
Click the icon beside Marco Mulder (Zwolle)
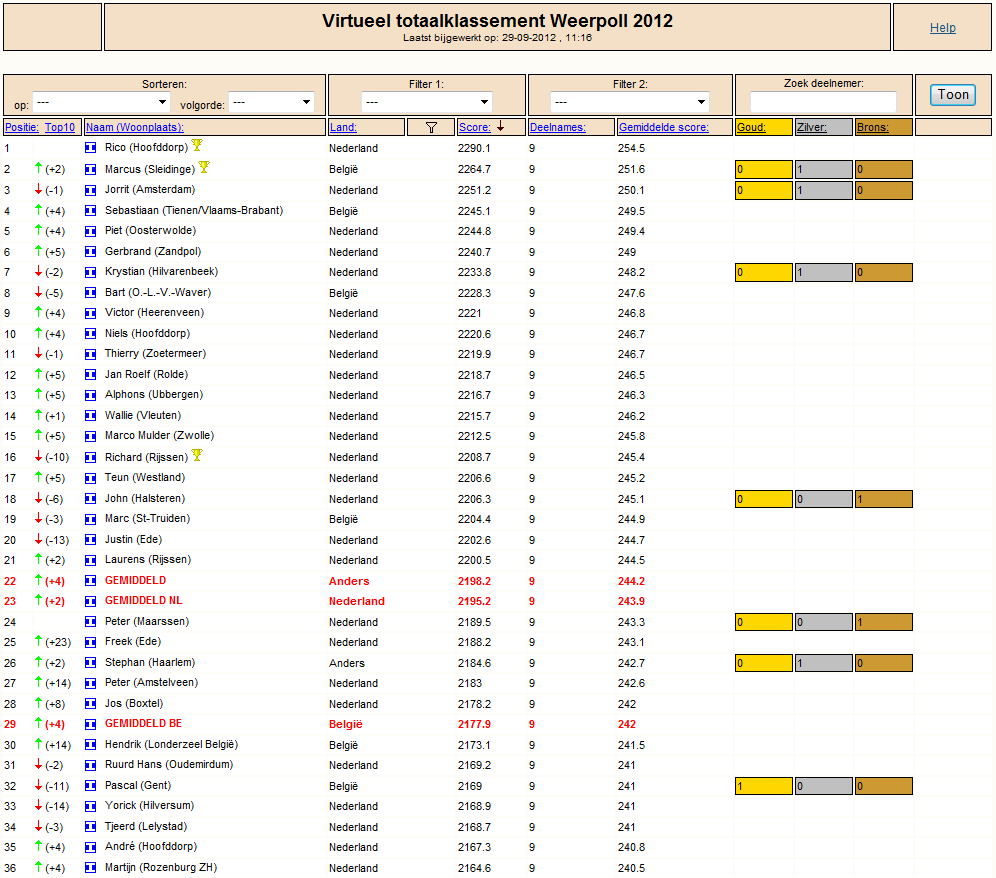91,436
